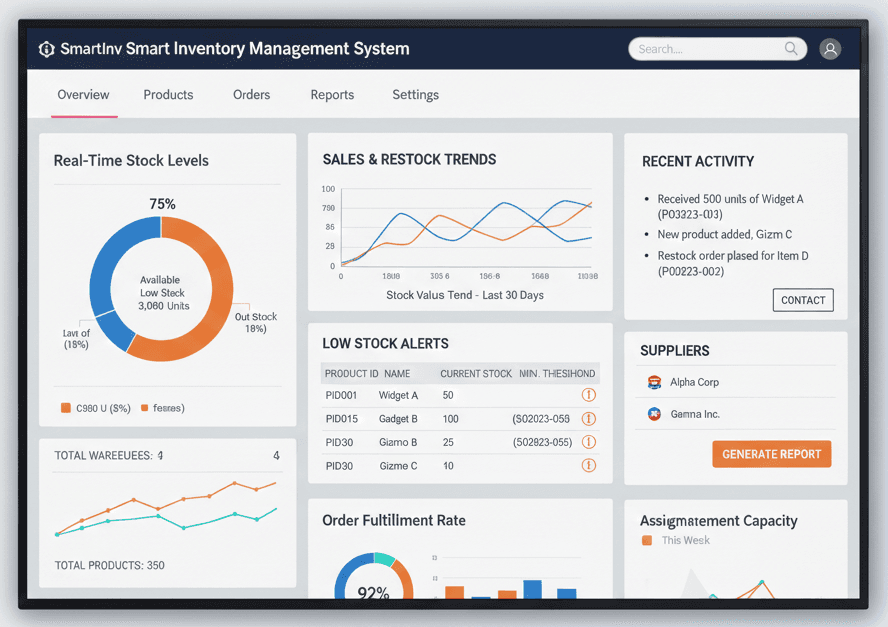The height and width of the screenshot is (627, 888).
Task: Click the search magnifier icon
Action: pos(790,48)
